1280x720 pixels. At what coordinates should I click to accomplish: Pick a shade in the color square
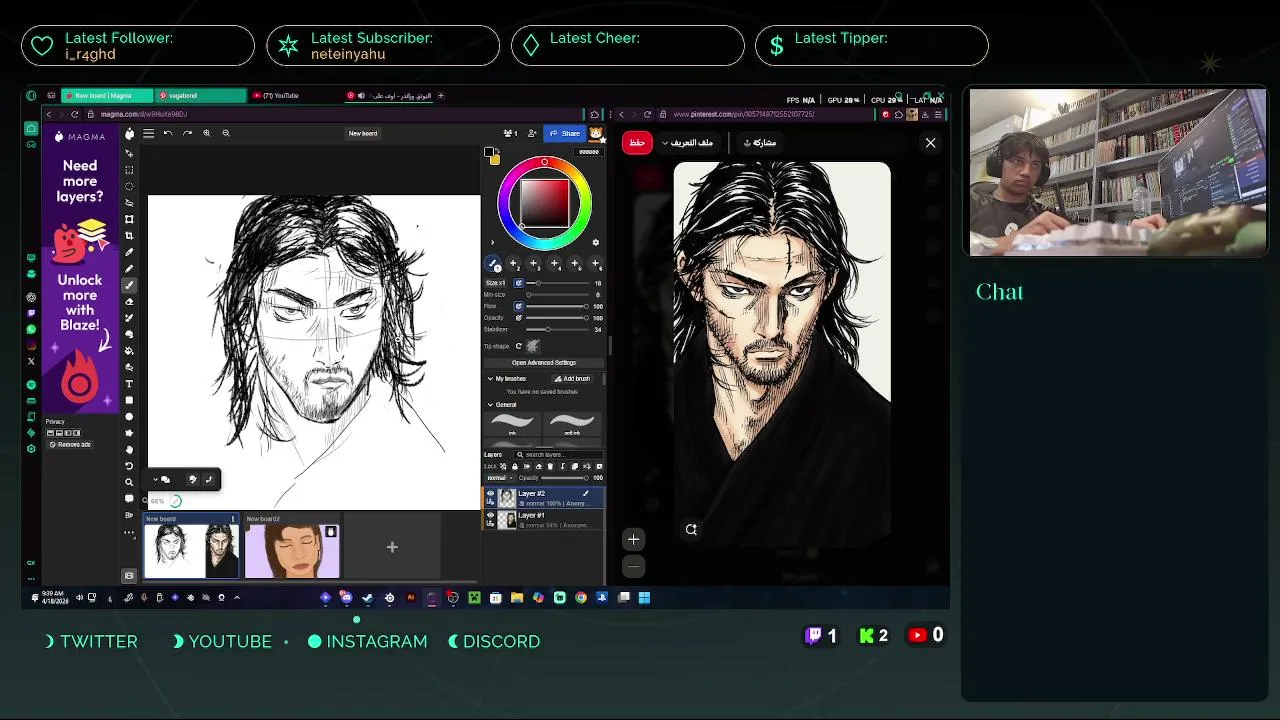(x=545, y=204)
